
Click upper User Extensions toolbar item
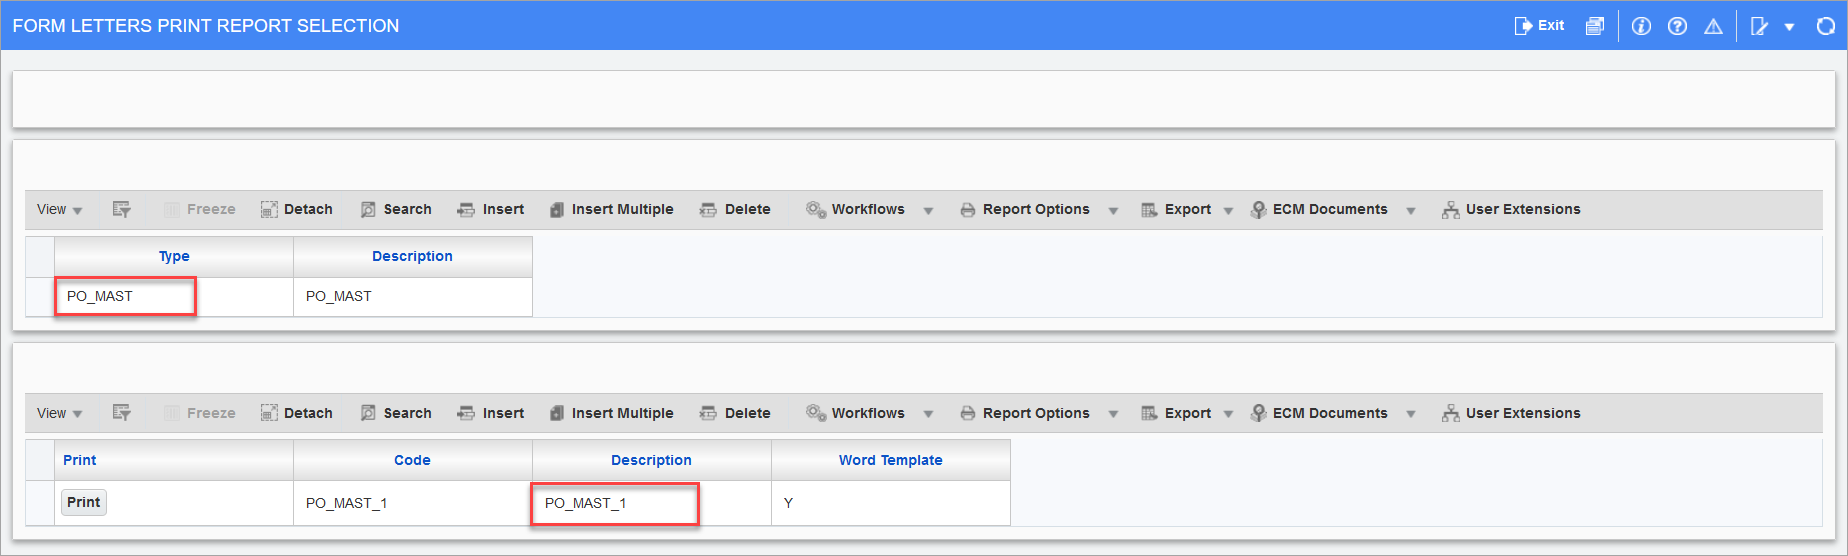coord(1511,209)
